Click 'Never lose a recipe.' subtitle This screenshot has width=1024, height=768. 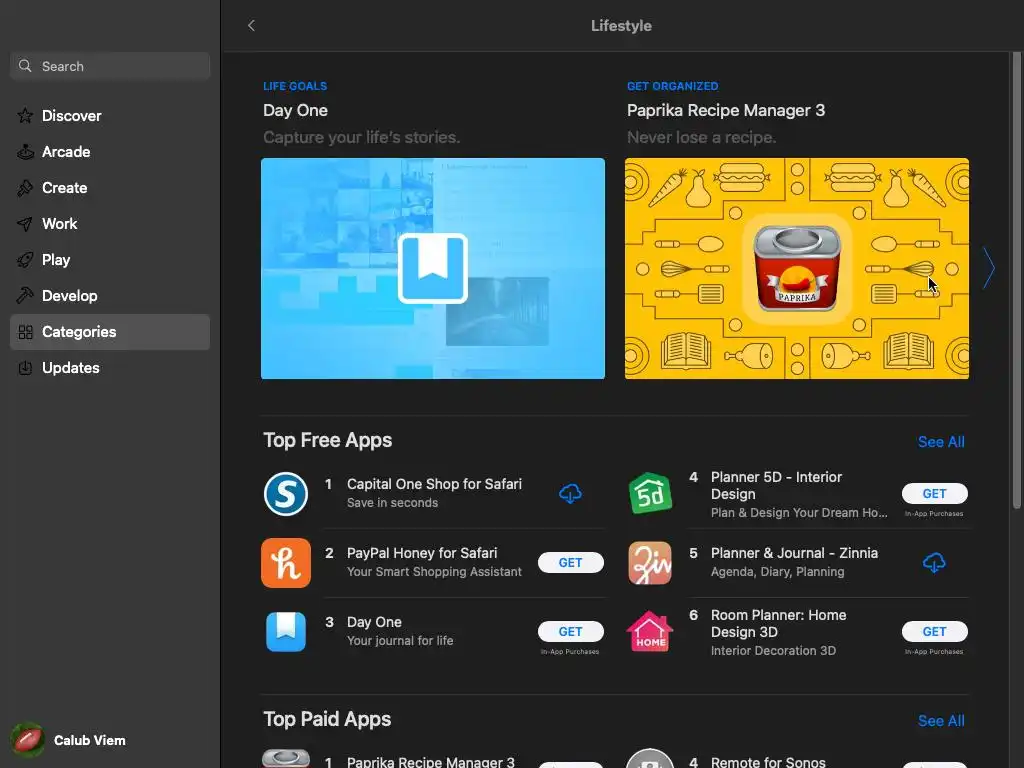click(x=701, y=137)
